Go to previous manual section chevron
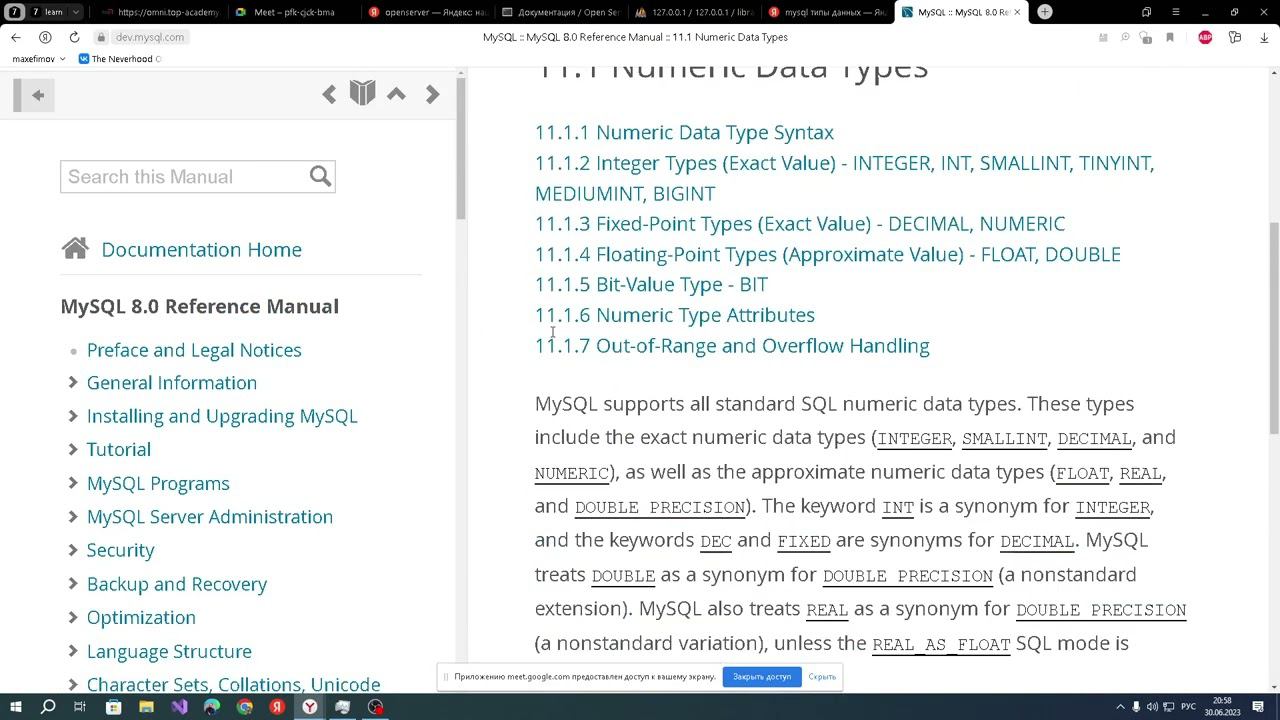The height and width of the screenshot is (720, 1280). (329, 94)
